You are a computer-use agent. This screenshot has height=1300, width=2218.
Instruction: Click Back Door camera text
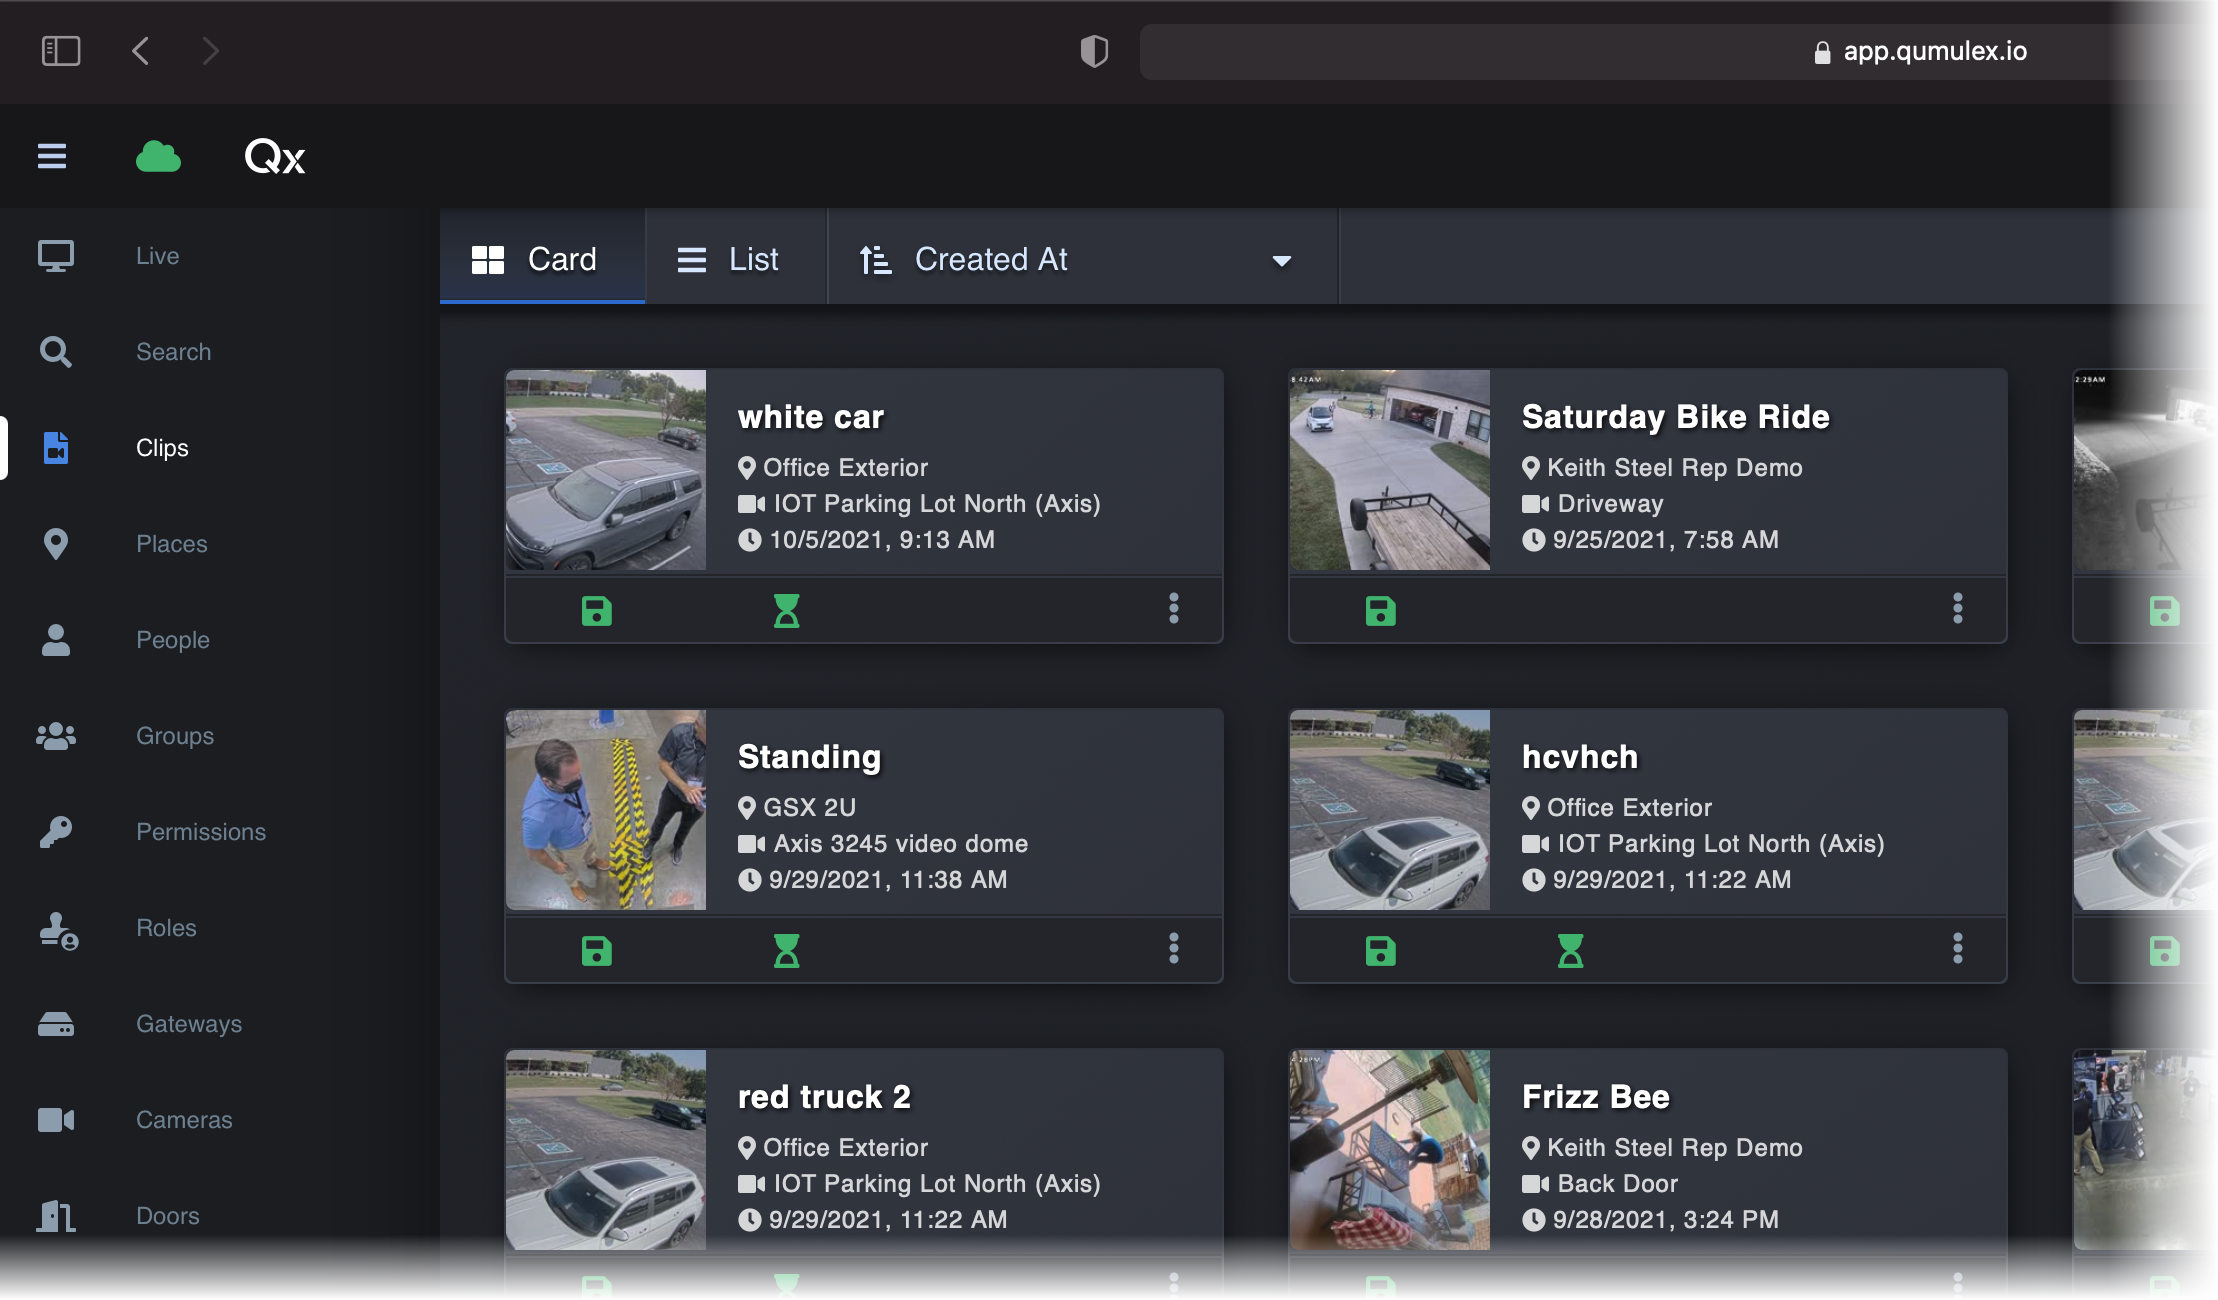click(1618, 1184)
